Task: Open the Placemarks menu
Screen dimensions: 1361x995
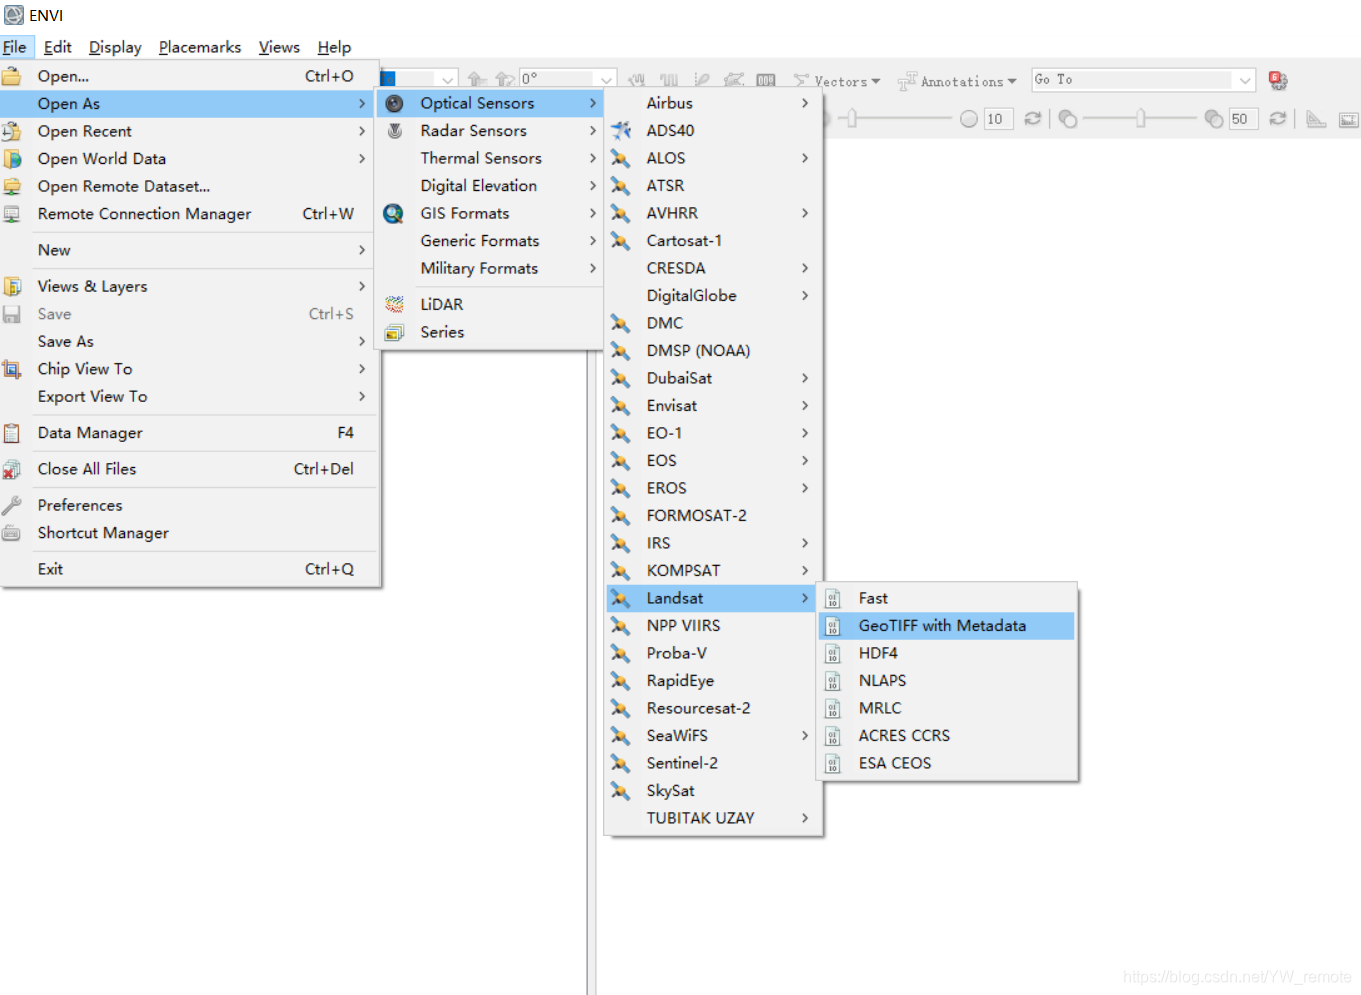Action: point(200,47)
